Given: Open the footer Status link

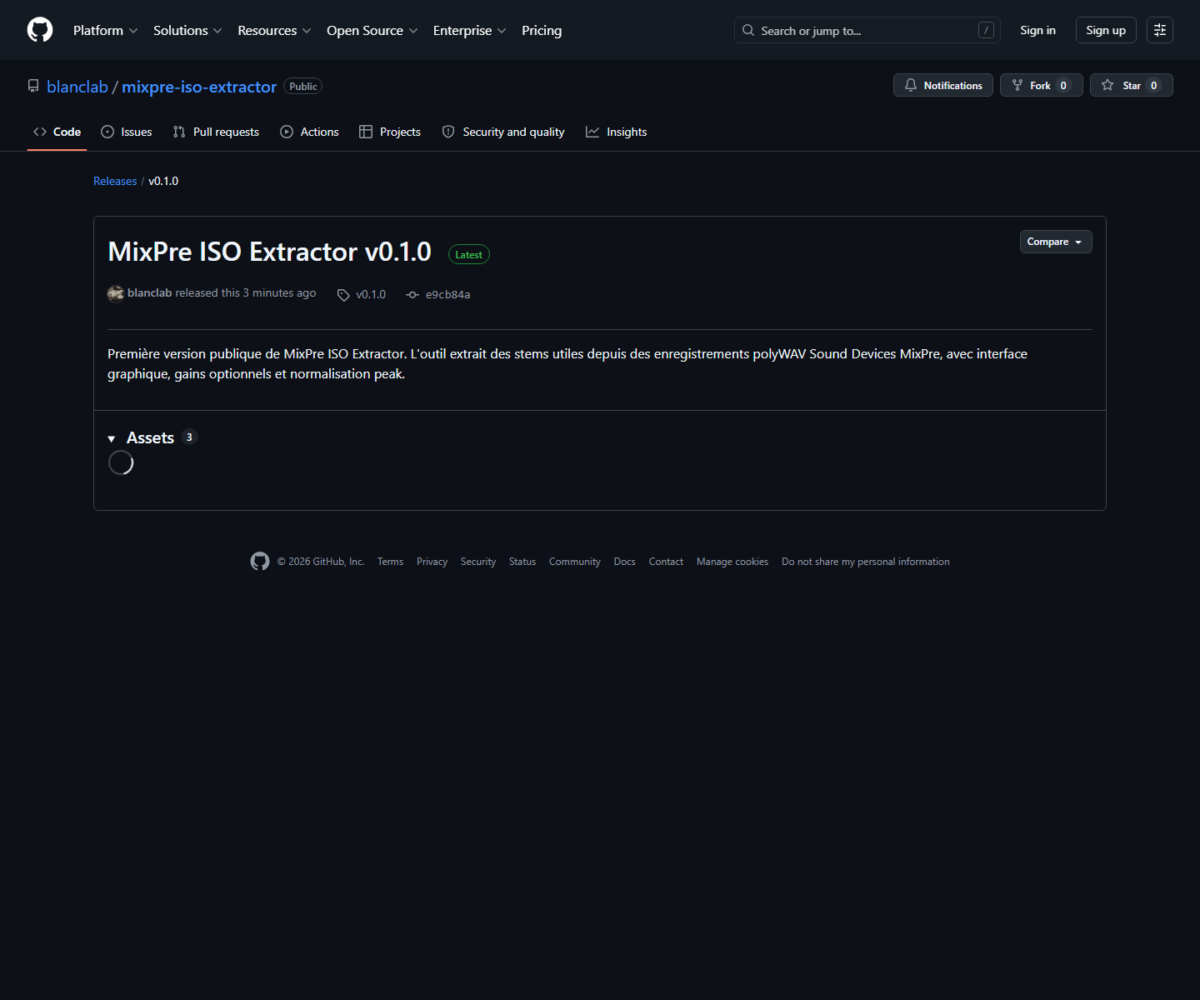Looking at the screenshot, I should pos(522,562).
